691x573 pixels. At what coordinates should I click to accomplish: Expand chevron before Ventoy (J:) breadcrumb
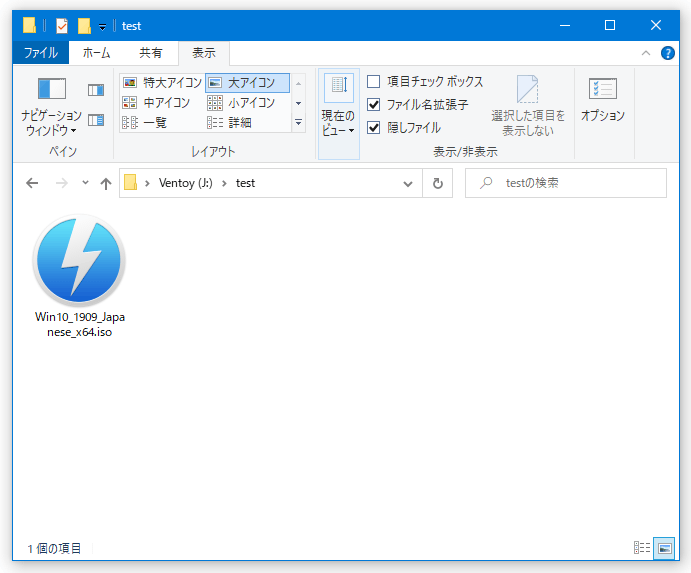pyautogui.click(x=148, y=183)
